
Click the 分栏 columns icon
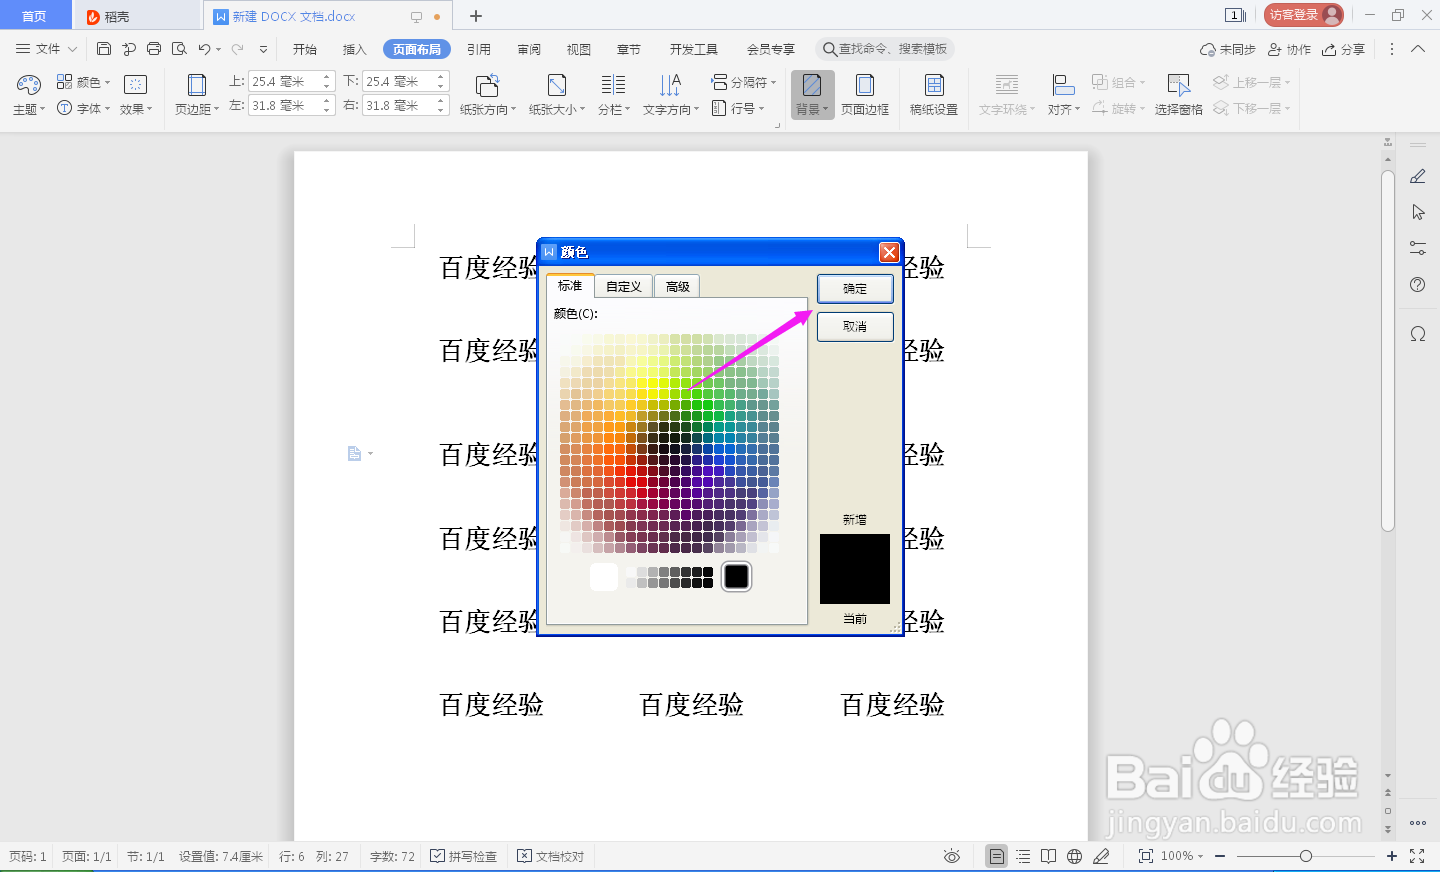pos(613,85)
